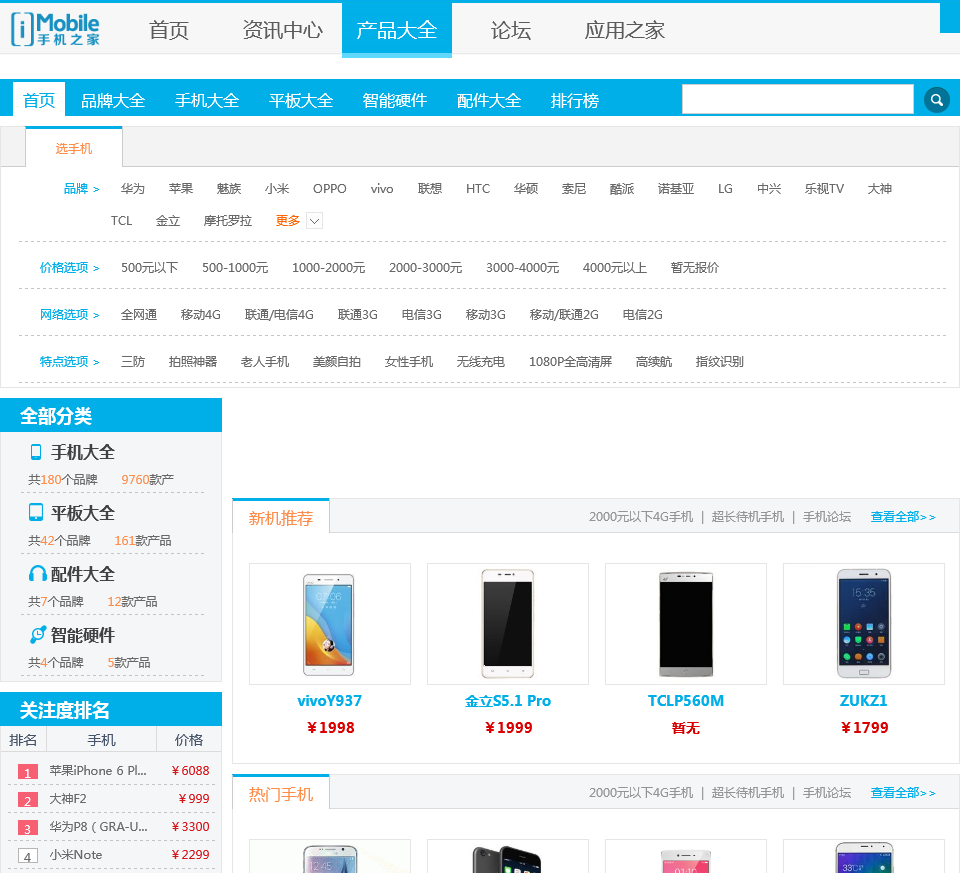Click the tablet icon beside 平板大全
The image size is (960, 873).
pyautogui.click(x=36, y=512)
